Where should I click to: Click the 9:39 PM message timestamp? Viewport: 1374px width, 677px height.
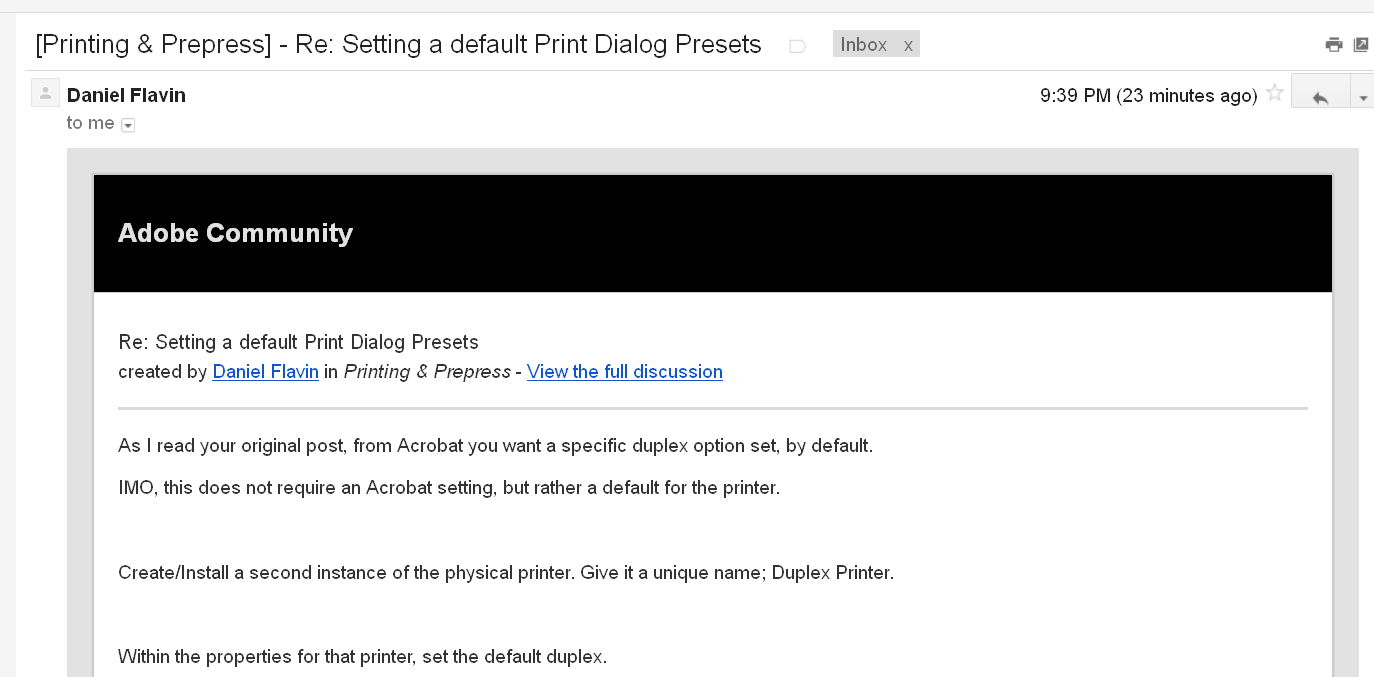1149,96
